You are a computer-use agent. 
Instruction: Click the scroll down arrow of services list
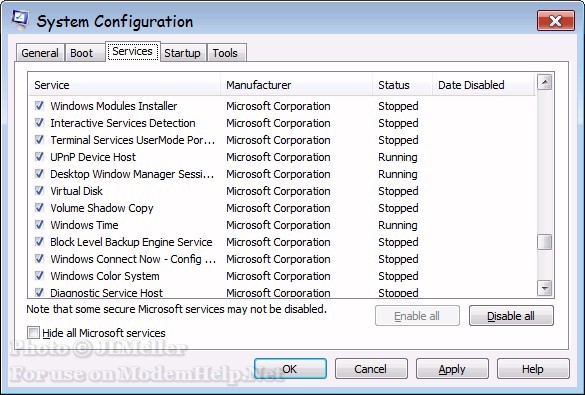tap(545, 288)
